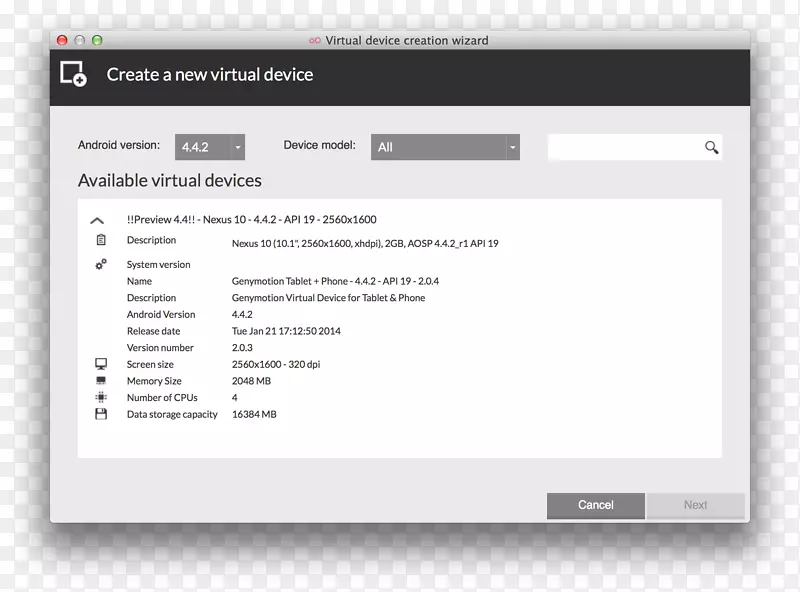Click the gears icon beside System version

[x=100, y=264]
